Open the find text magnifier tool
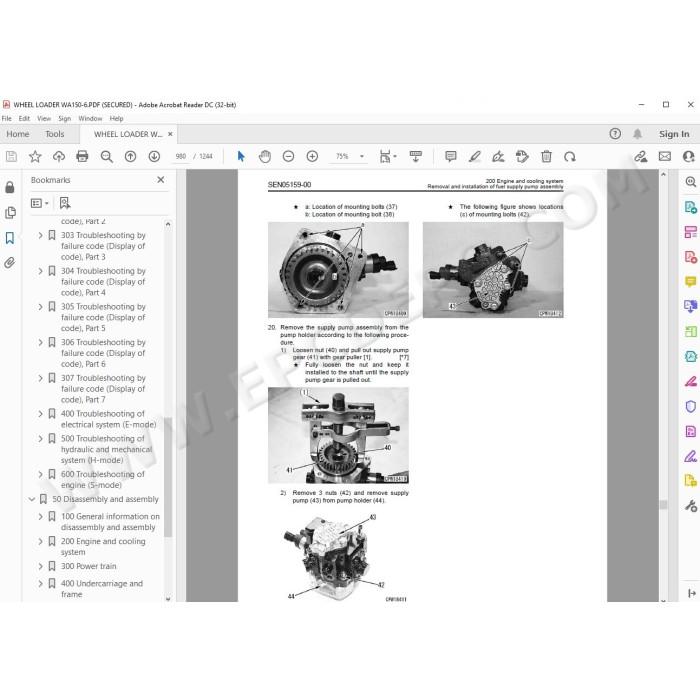 (x=106, y=156)
